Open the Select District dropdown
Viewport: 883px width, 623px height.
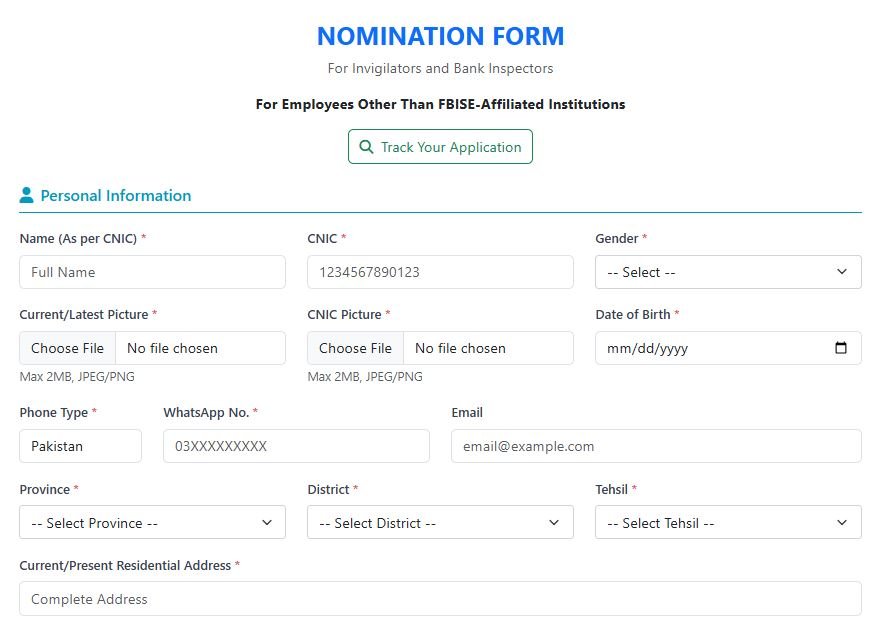[x=440, y=522]
